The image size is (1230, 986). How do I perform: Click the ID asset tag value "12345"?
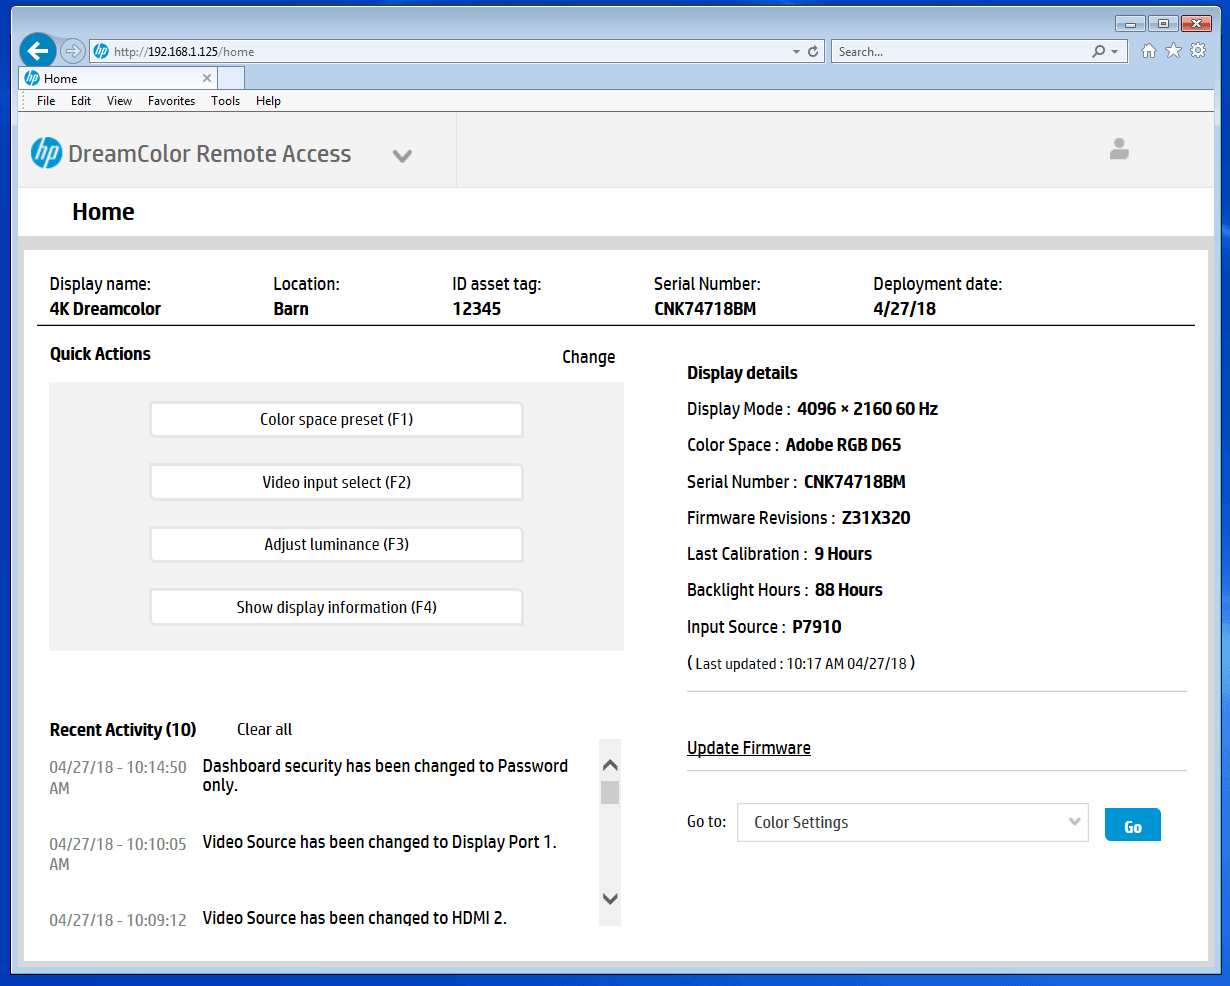(x=477, y=309)
